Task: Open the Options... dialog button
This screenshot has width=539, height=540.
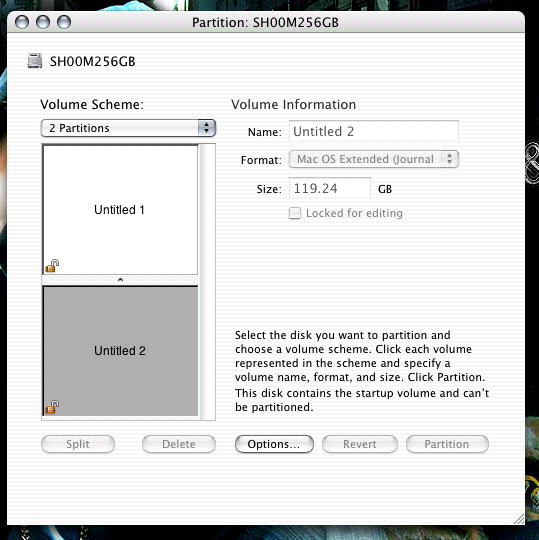Action: (274, 444)
